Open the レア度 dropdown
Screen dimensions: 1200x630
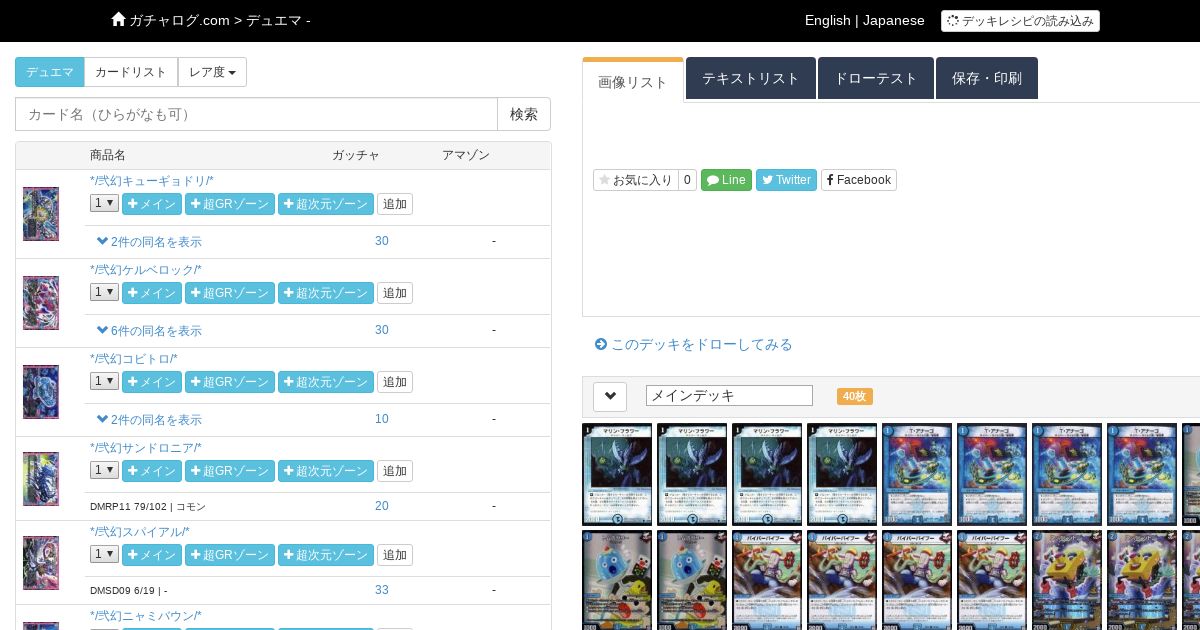point(212,72)
